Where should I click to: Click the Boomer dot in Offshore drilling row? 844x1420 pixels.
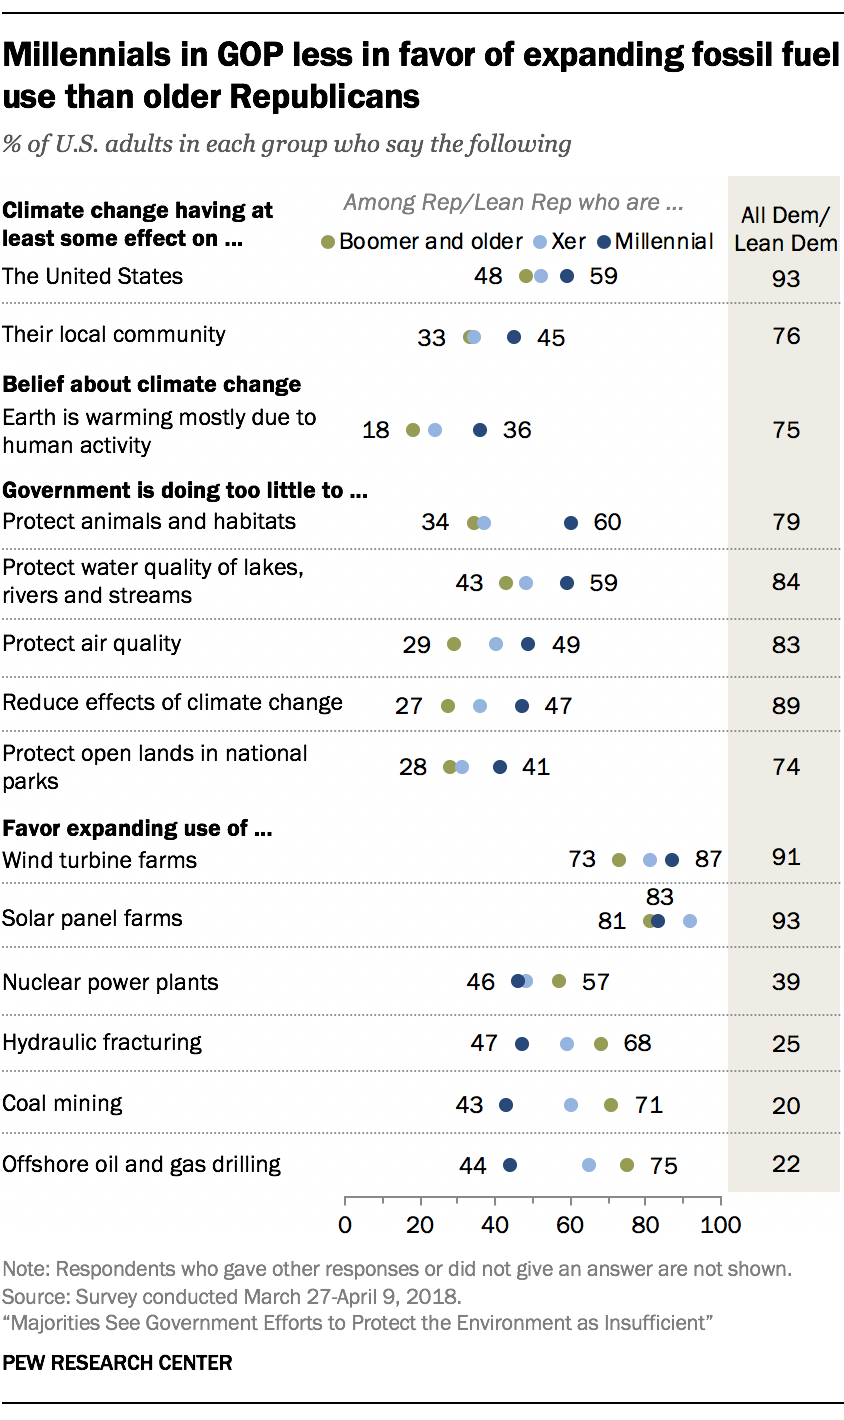tap(627, 1165)
